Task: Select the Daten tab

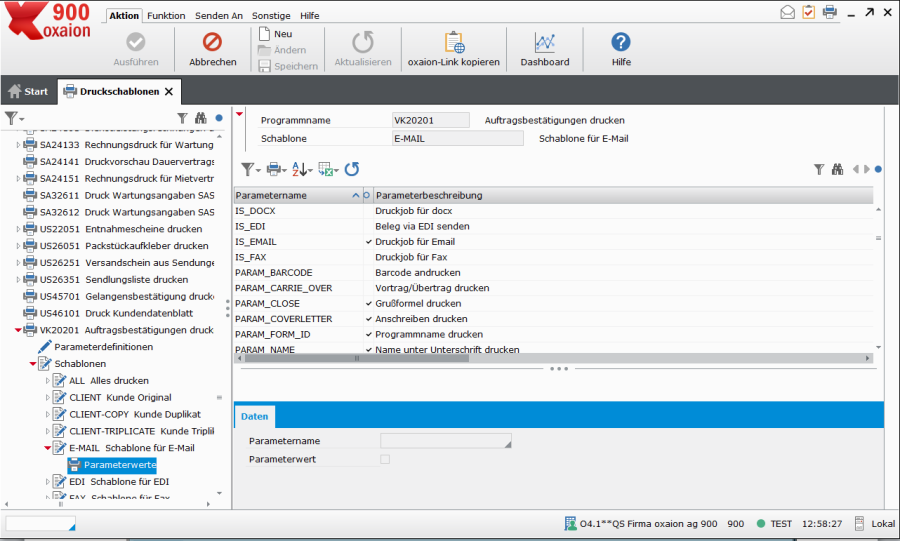Action: point(254,417)
